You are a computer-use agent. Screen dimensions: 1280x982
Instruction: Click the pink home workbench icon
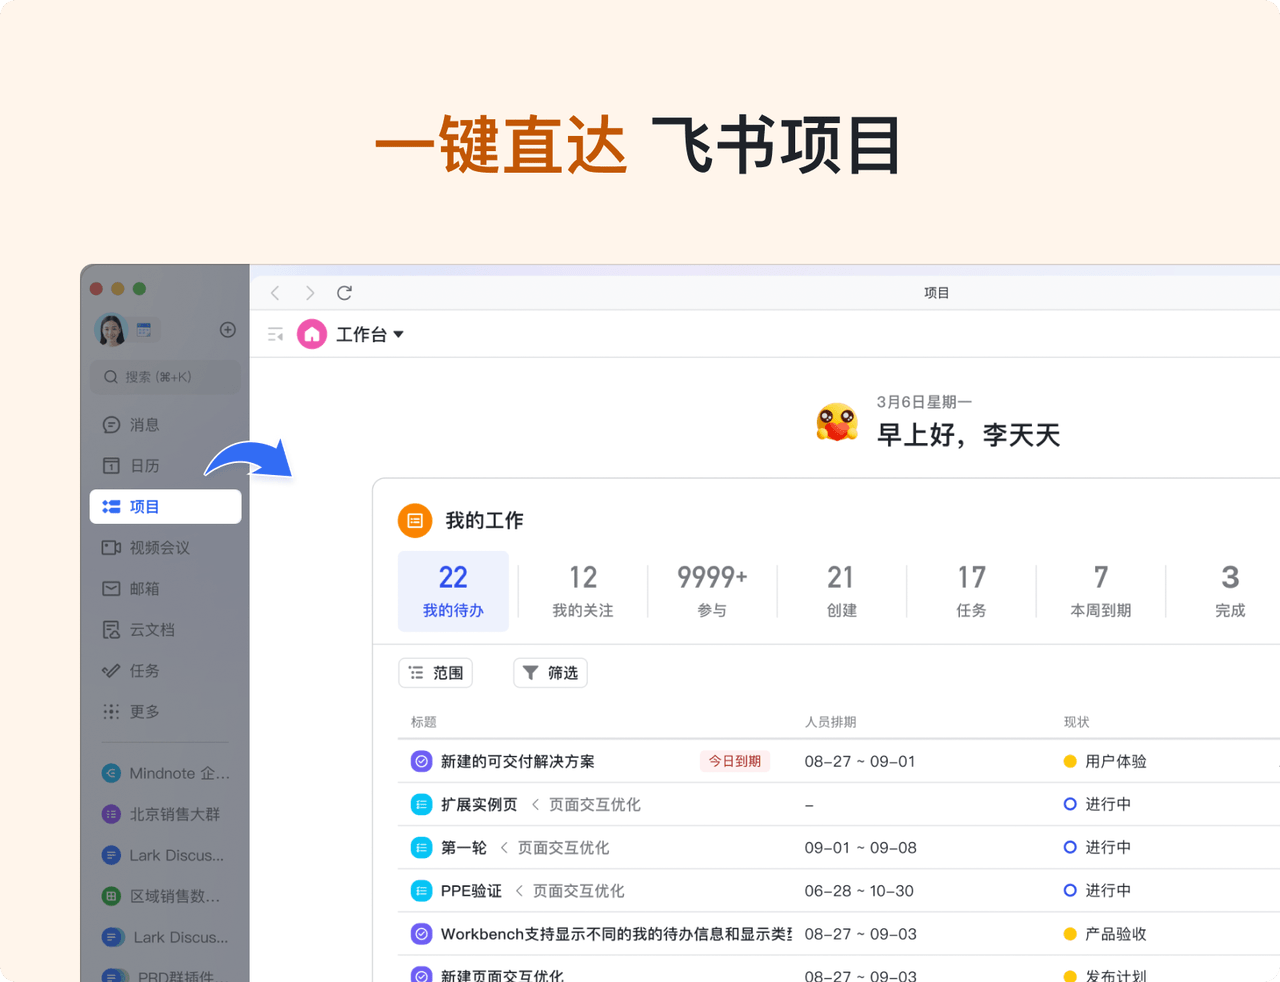(312, 334)
